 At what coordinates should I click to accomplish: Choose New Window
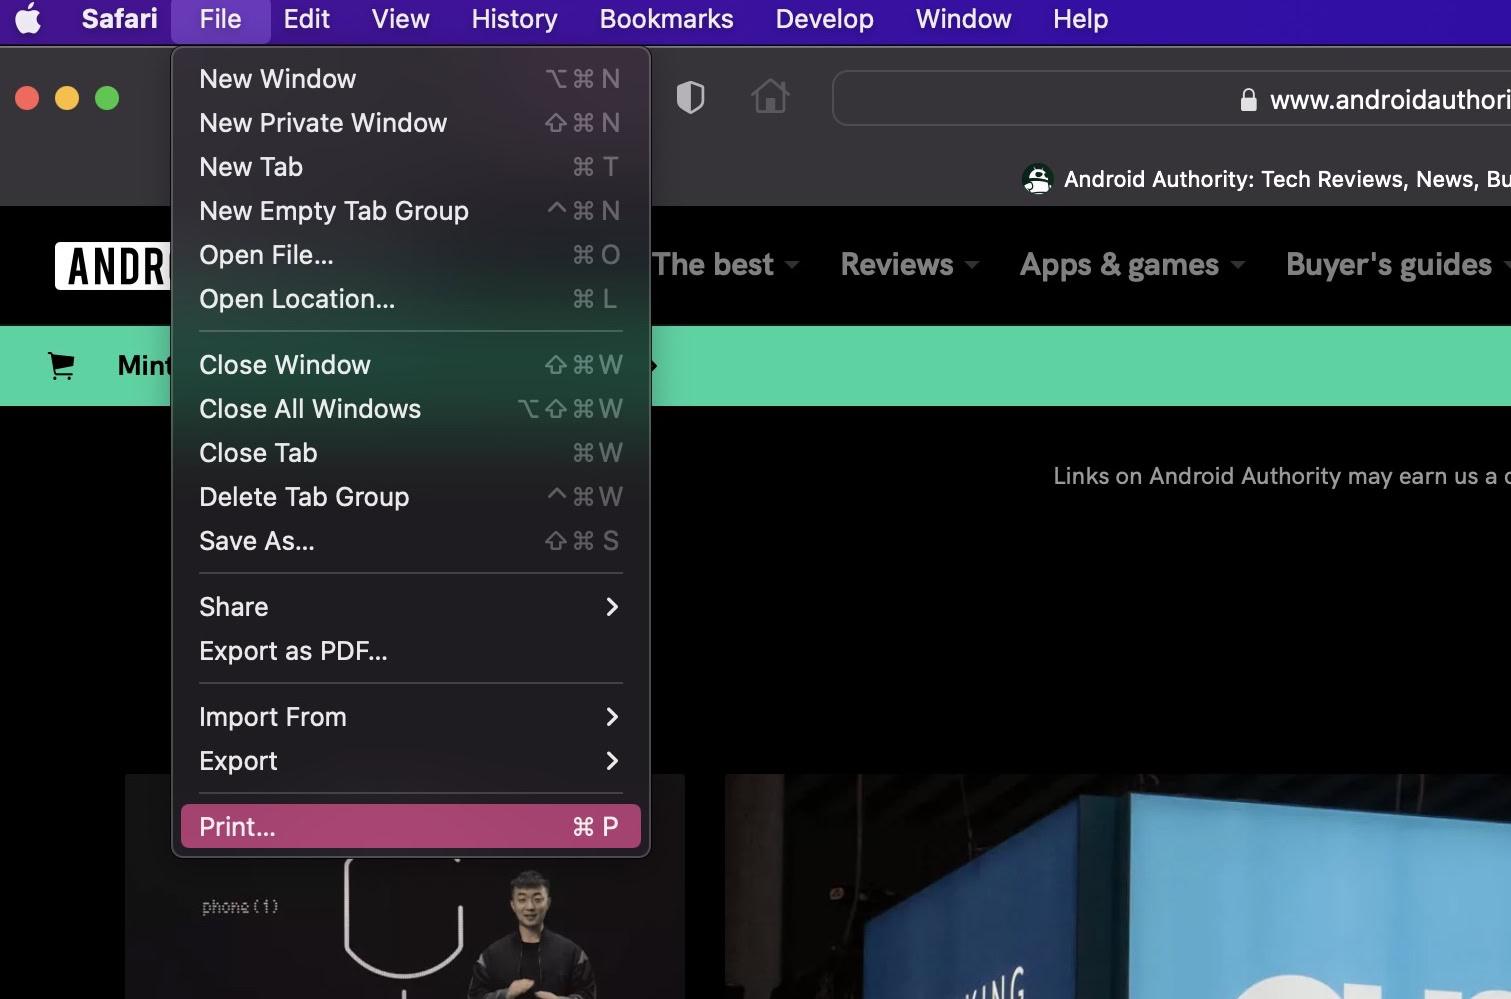410,79
